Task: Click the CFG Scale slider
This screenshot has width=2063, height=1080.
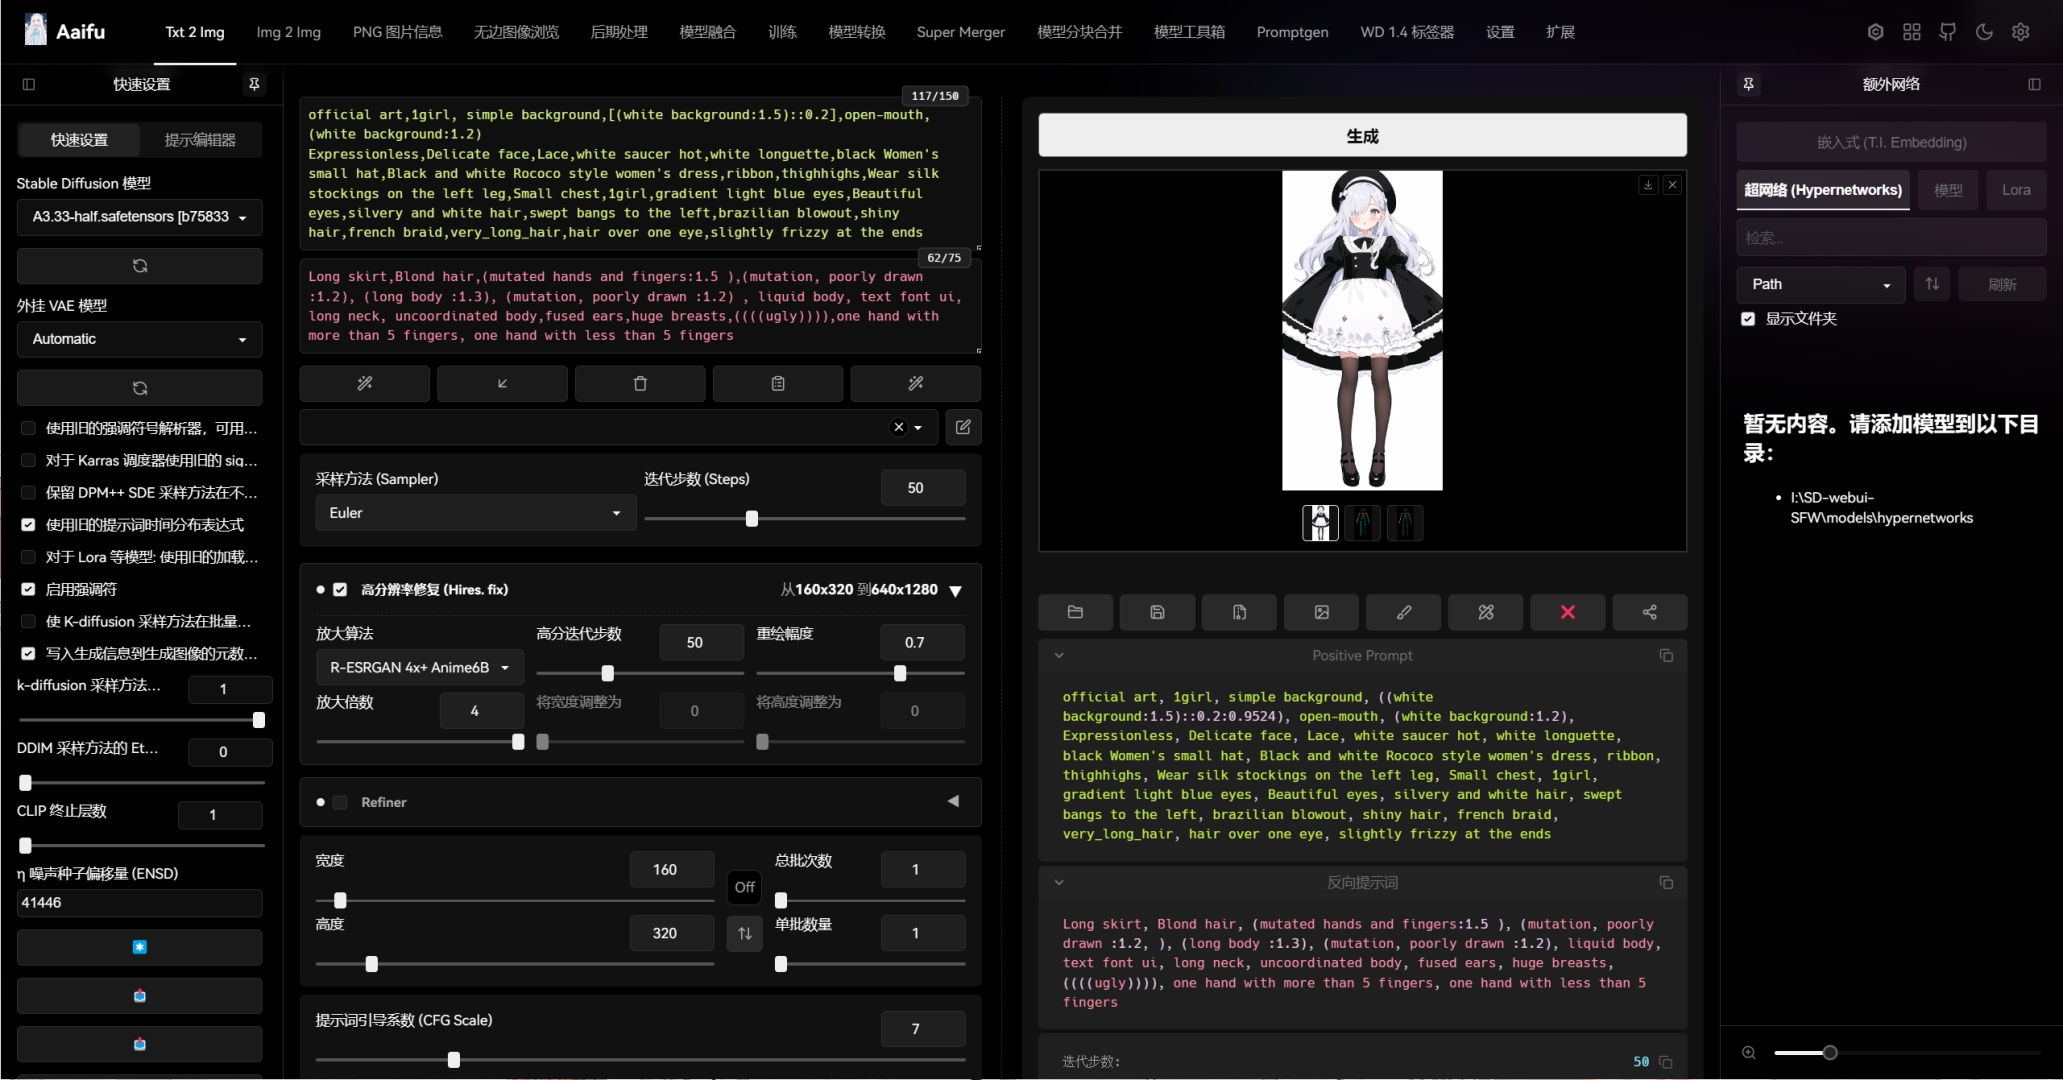Action: point(640,1060)
